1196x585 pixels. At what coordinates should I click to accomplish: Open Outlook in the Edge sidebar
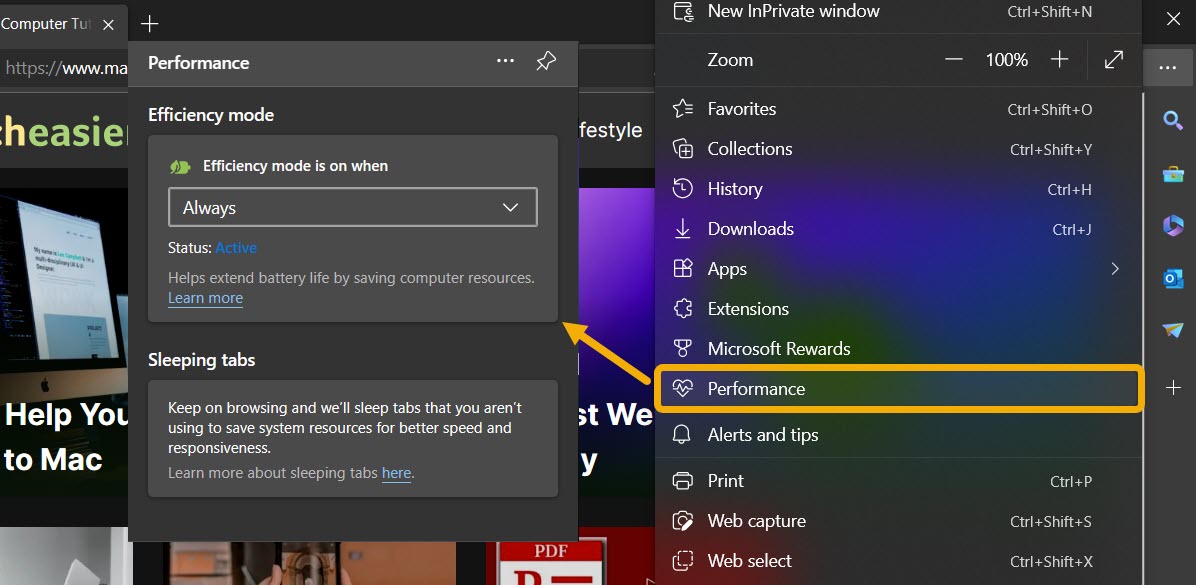pos(1175,278)
